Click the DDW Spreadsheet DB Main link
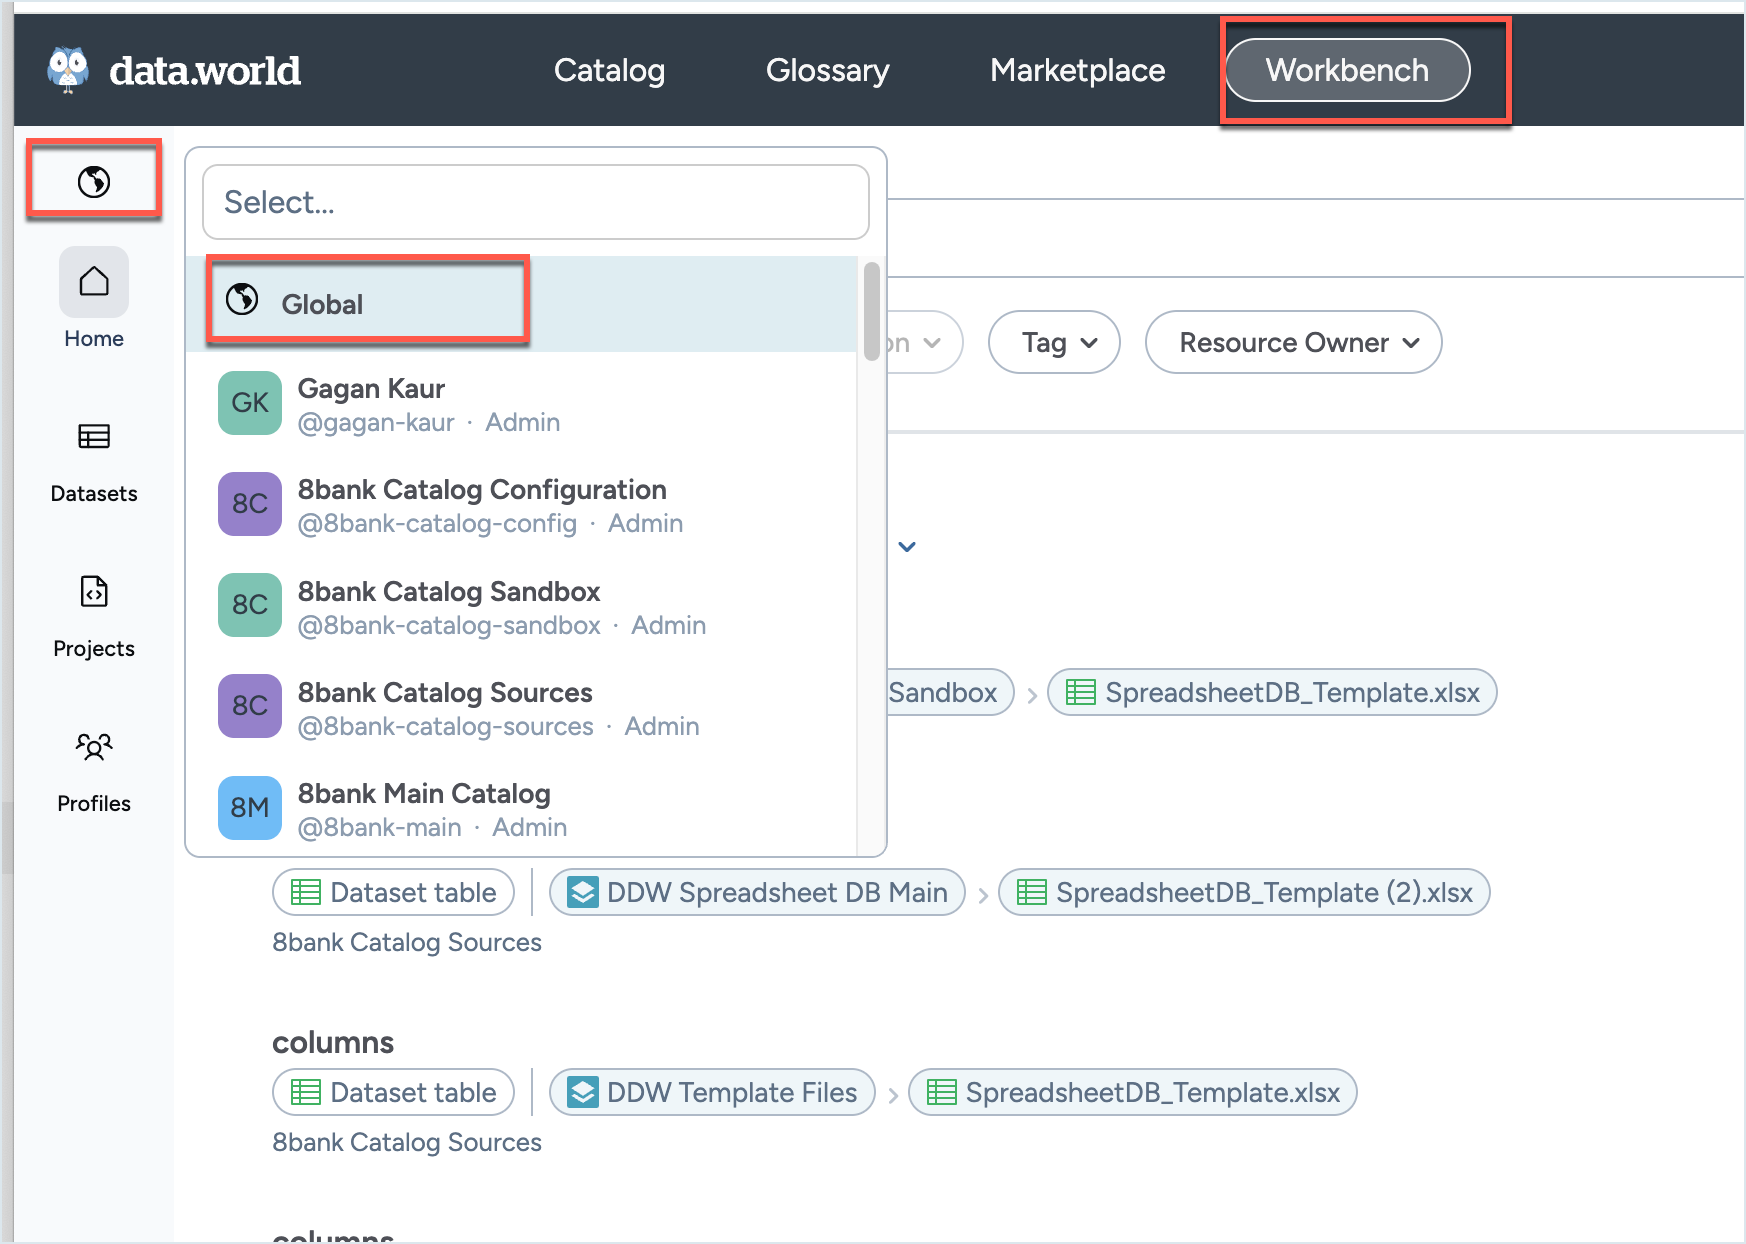1746x1244 pixels. (758, 892)
